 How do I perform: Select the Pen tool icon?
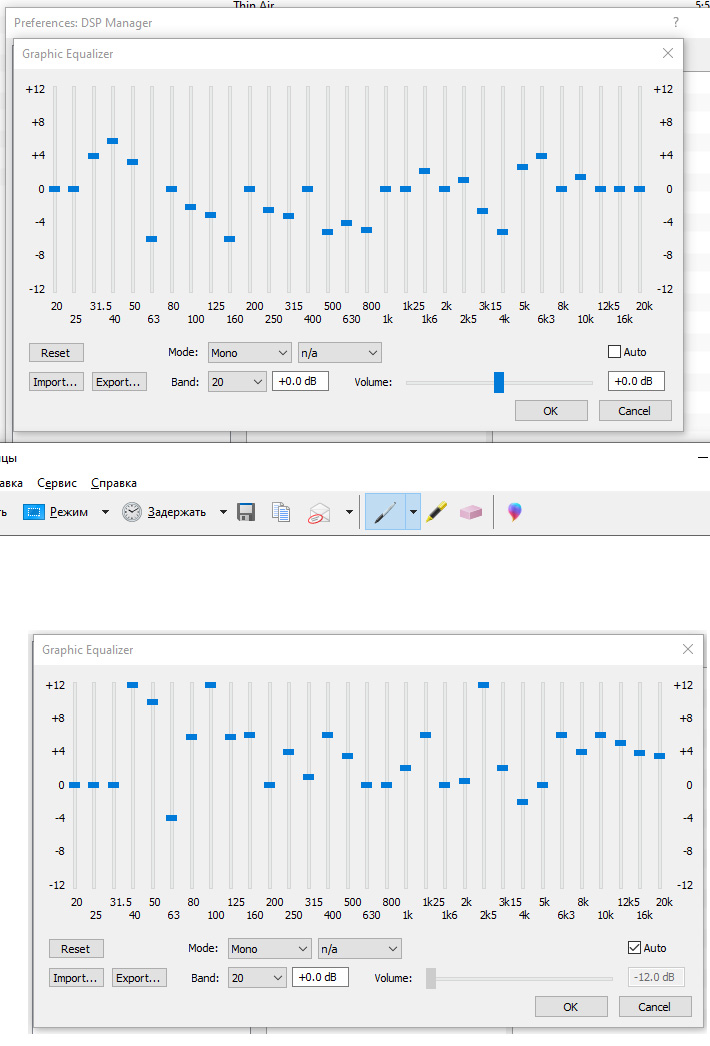pos(385,512)
